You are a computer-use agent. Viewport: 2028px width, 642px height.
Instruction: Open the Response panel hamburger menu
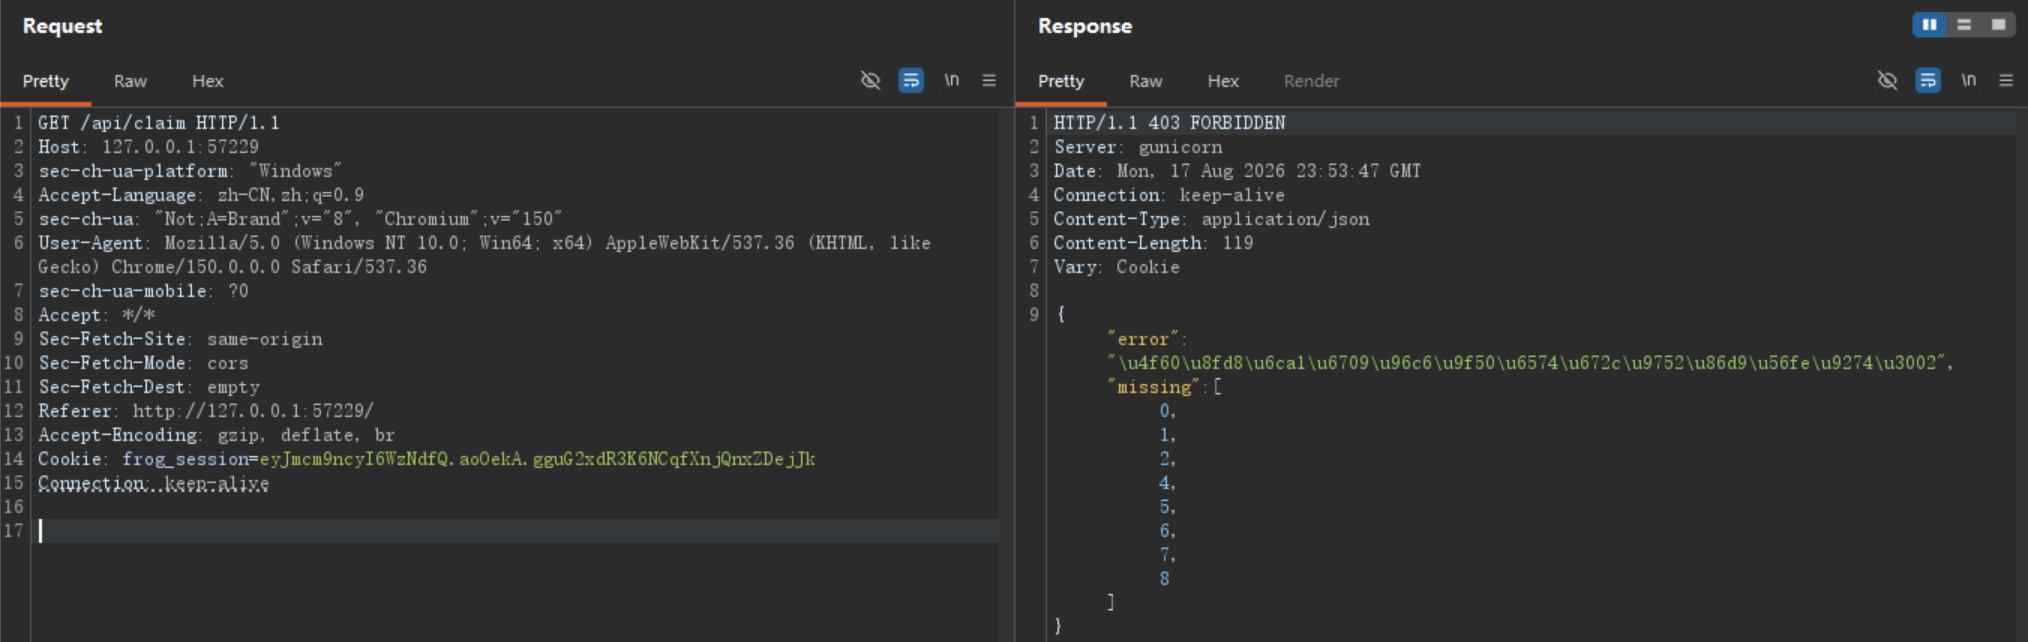(2006, 80)
